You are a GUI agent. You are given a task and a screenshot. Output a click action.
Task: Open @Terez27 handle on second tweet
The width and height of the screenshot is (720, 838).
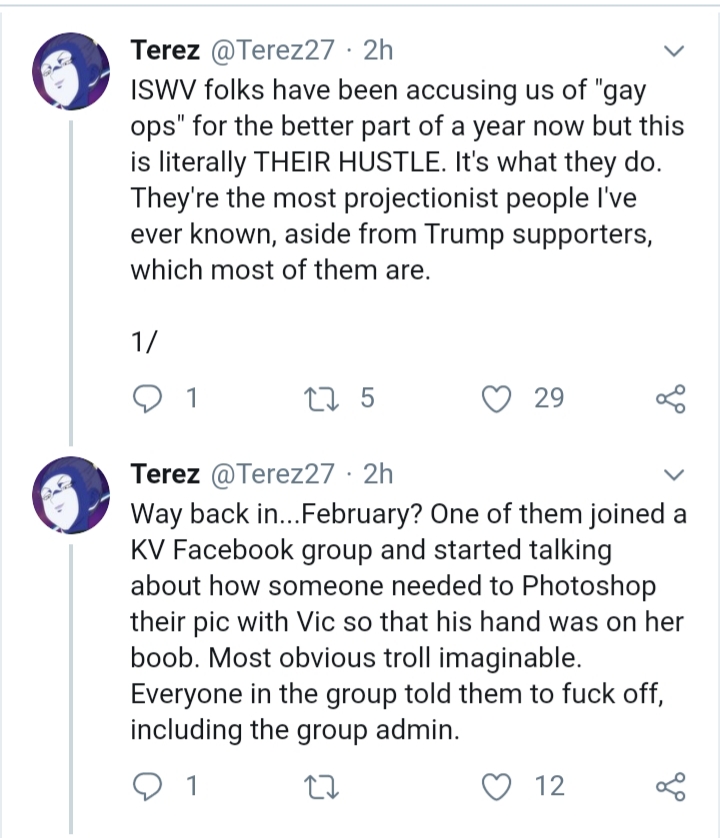point(273,474)
